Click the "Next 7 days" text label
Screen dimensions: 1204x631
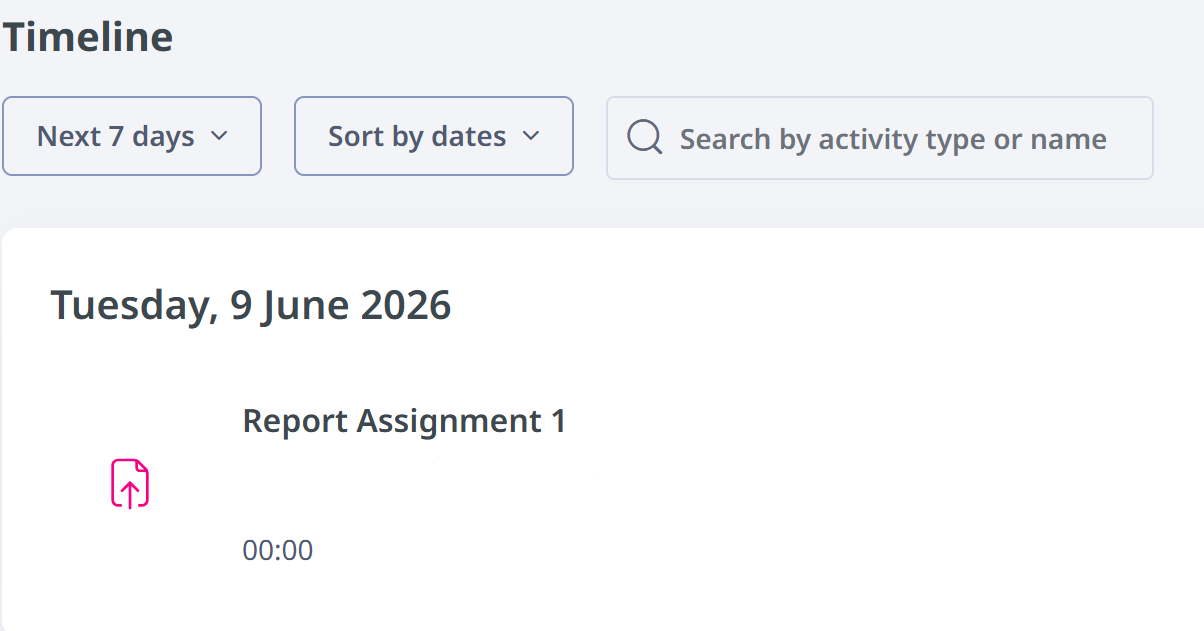116,136
